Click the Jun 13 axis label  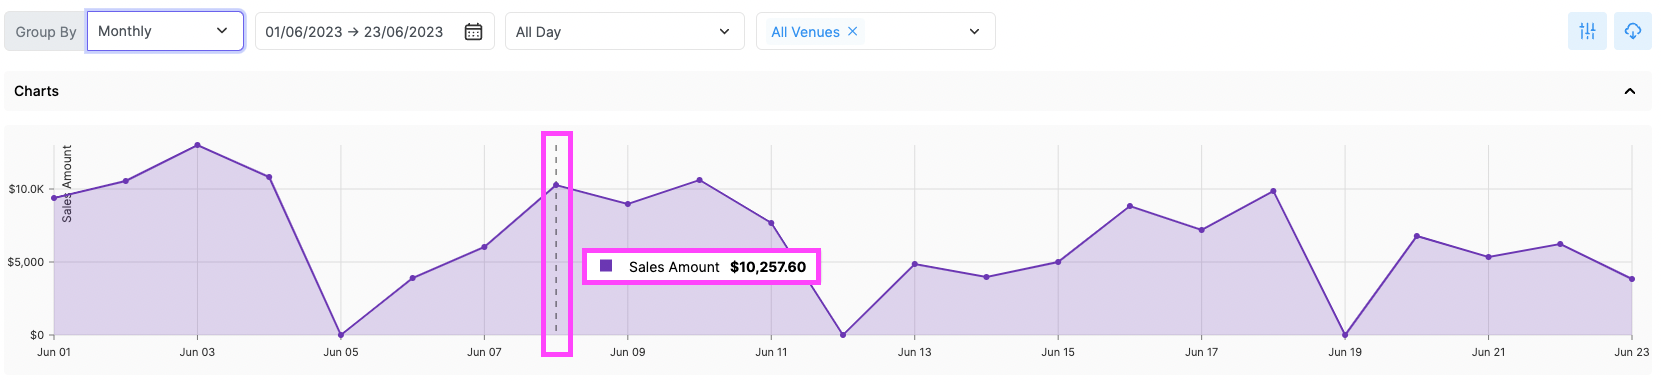[x=915, y=352]
